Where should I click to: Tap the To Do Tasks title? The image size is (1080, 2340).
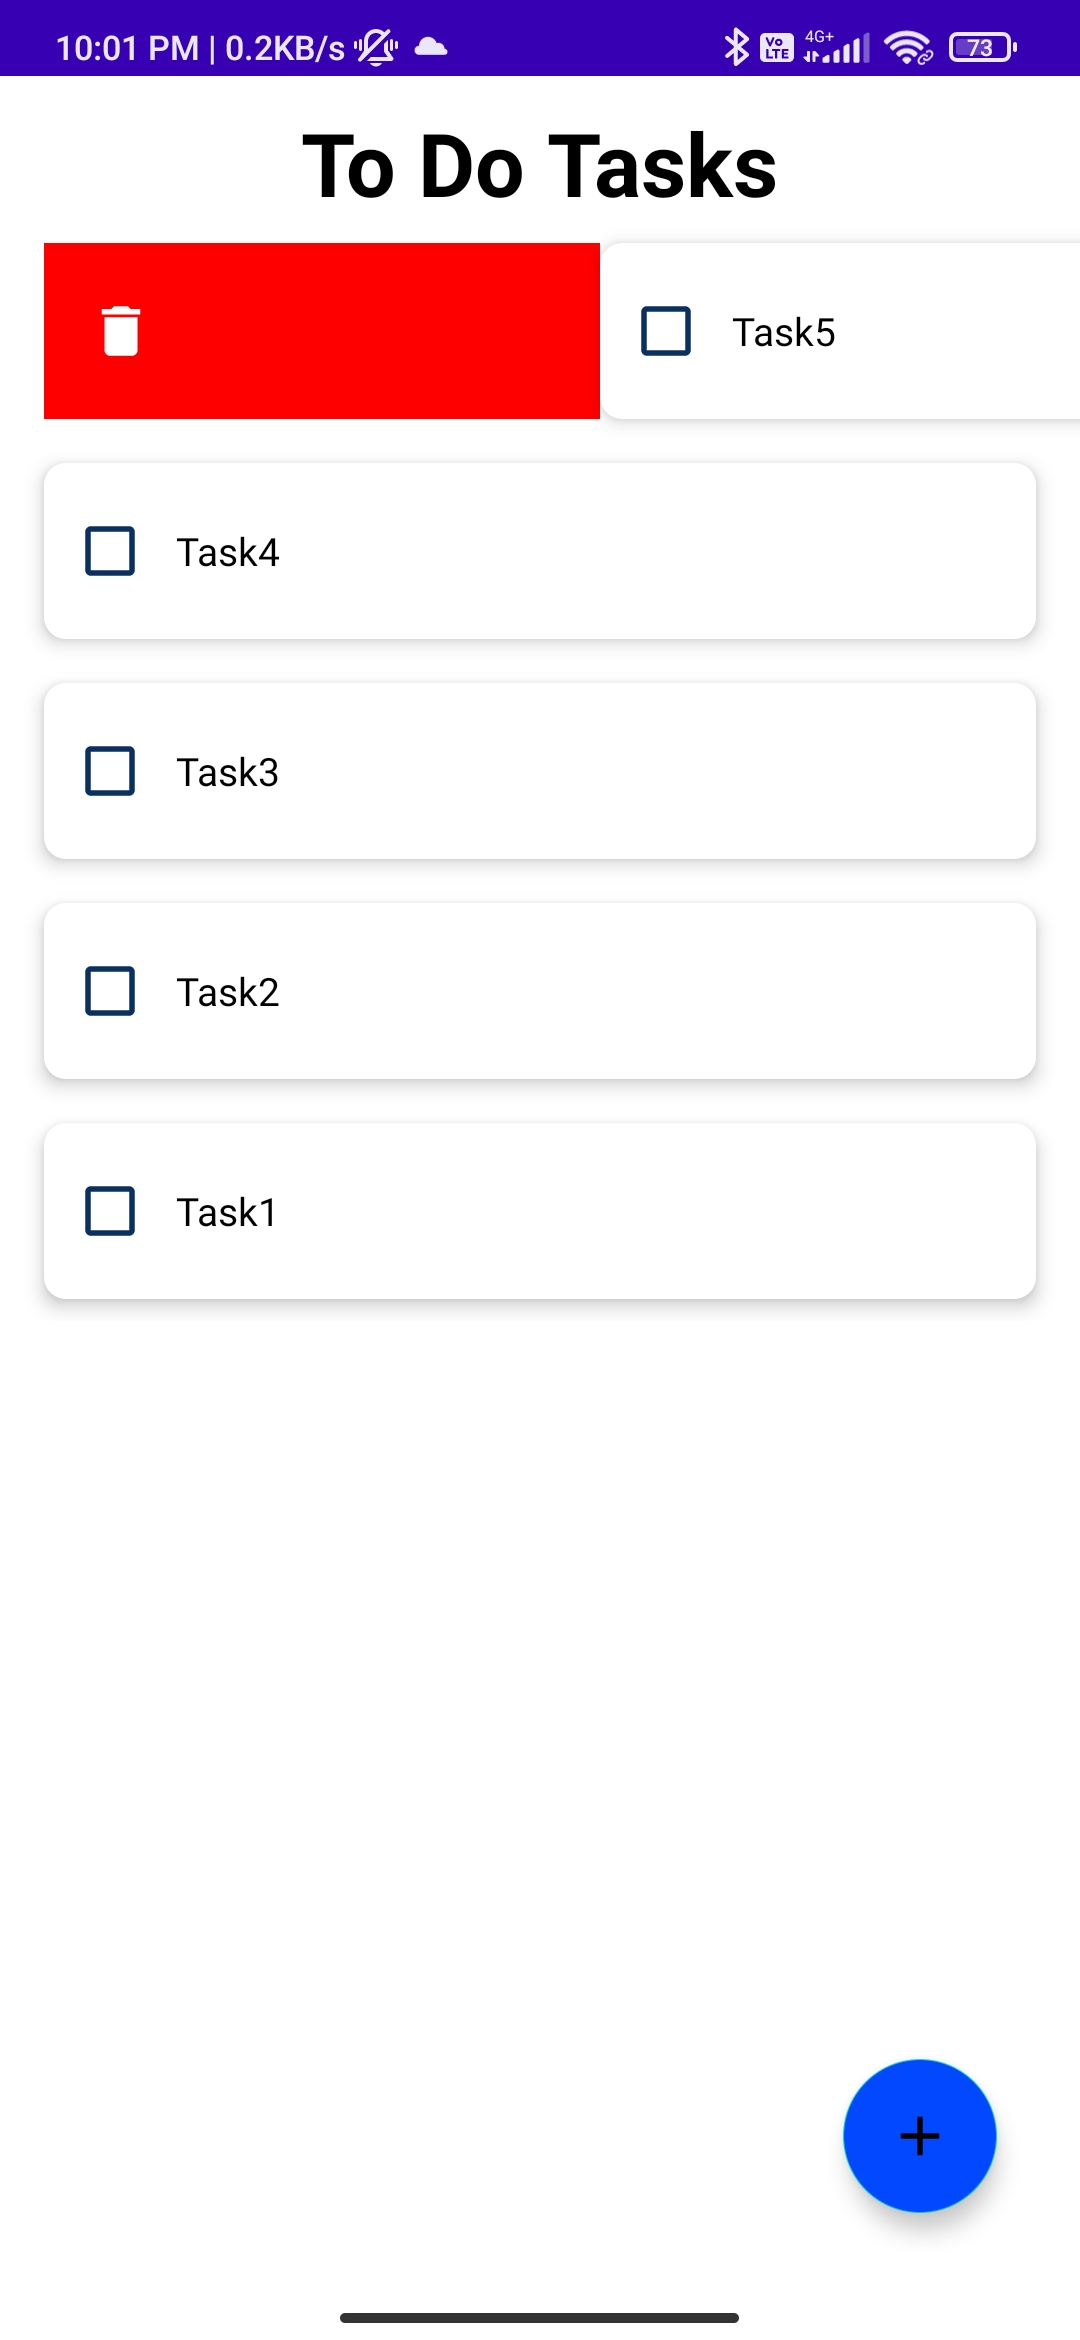539,165
